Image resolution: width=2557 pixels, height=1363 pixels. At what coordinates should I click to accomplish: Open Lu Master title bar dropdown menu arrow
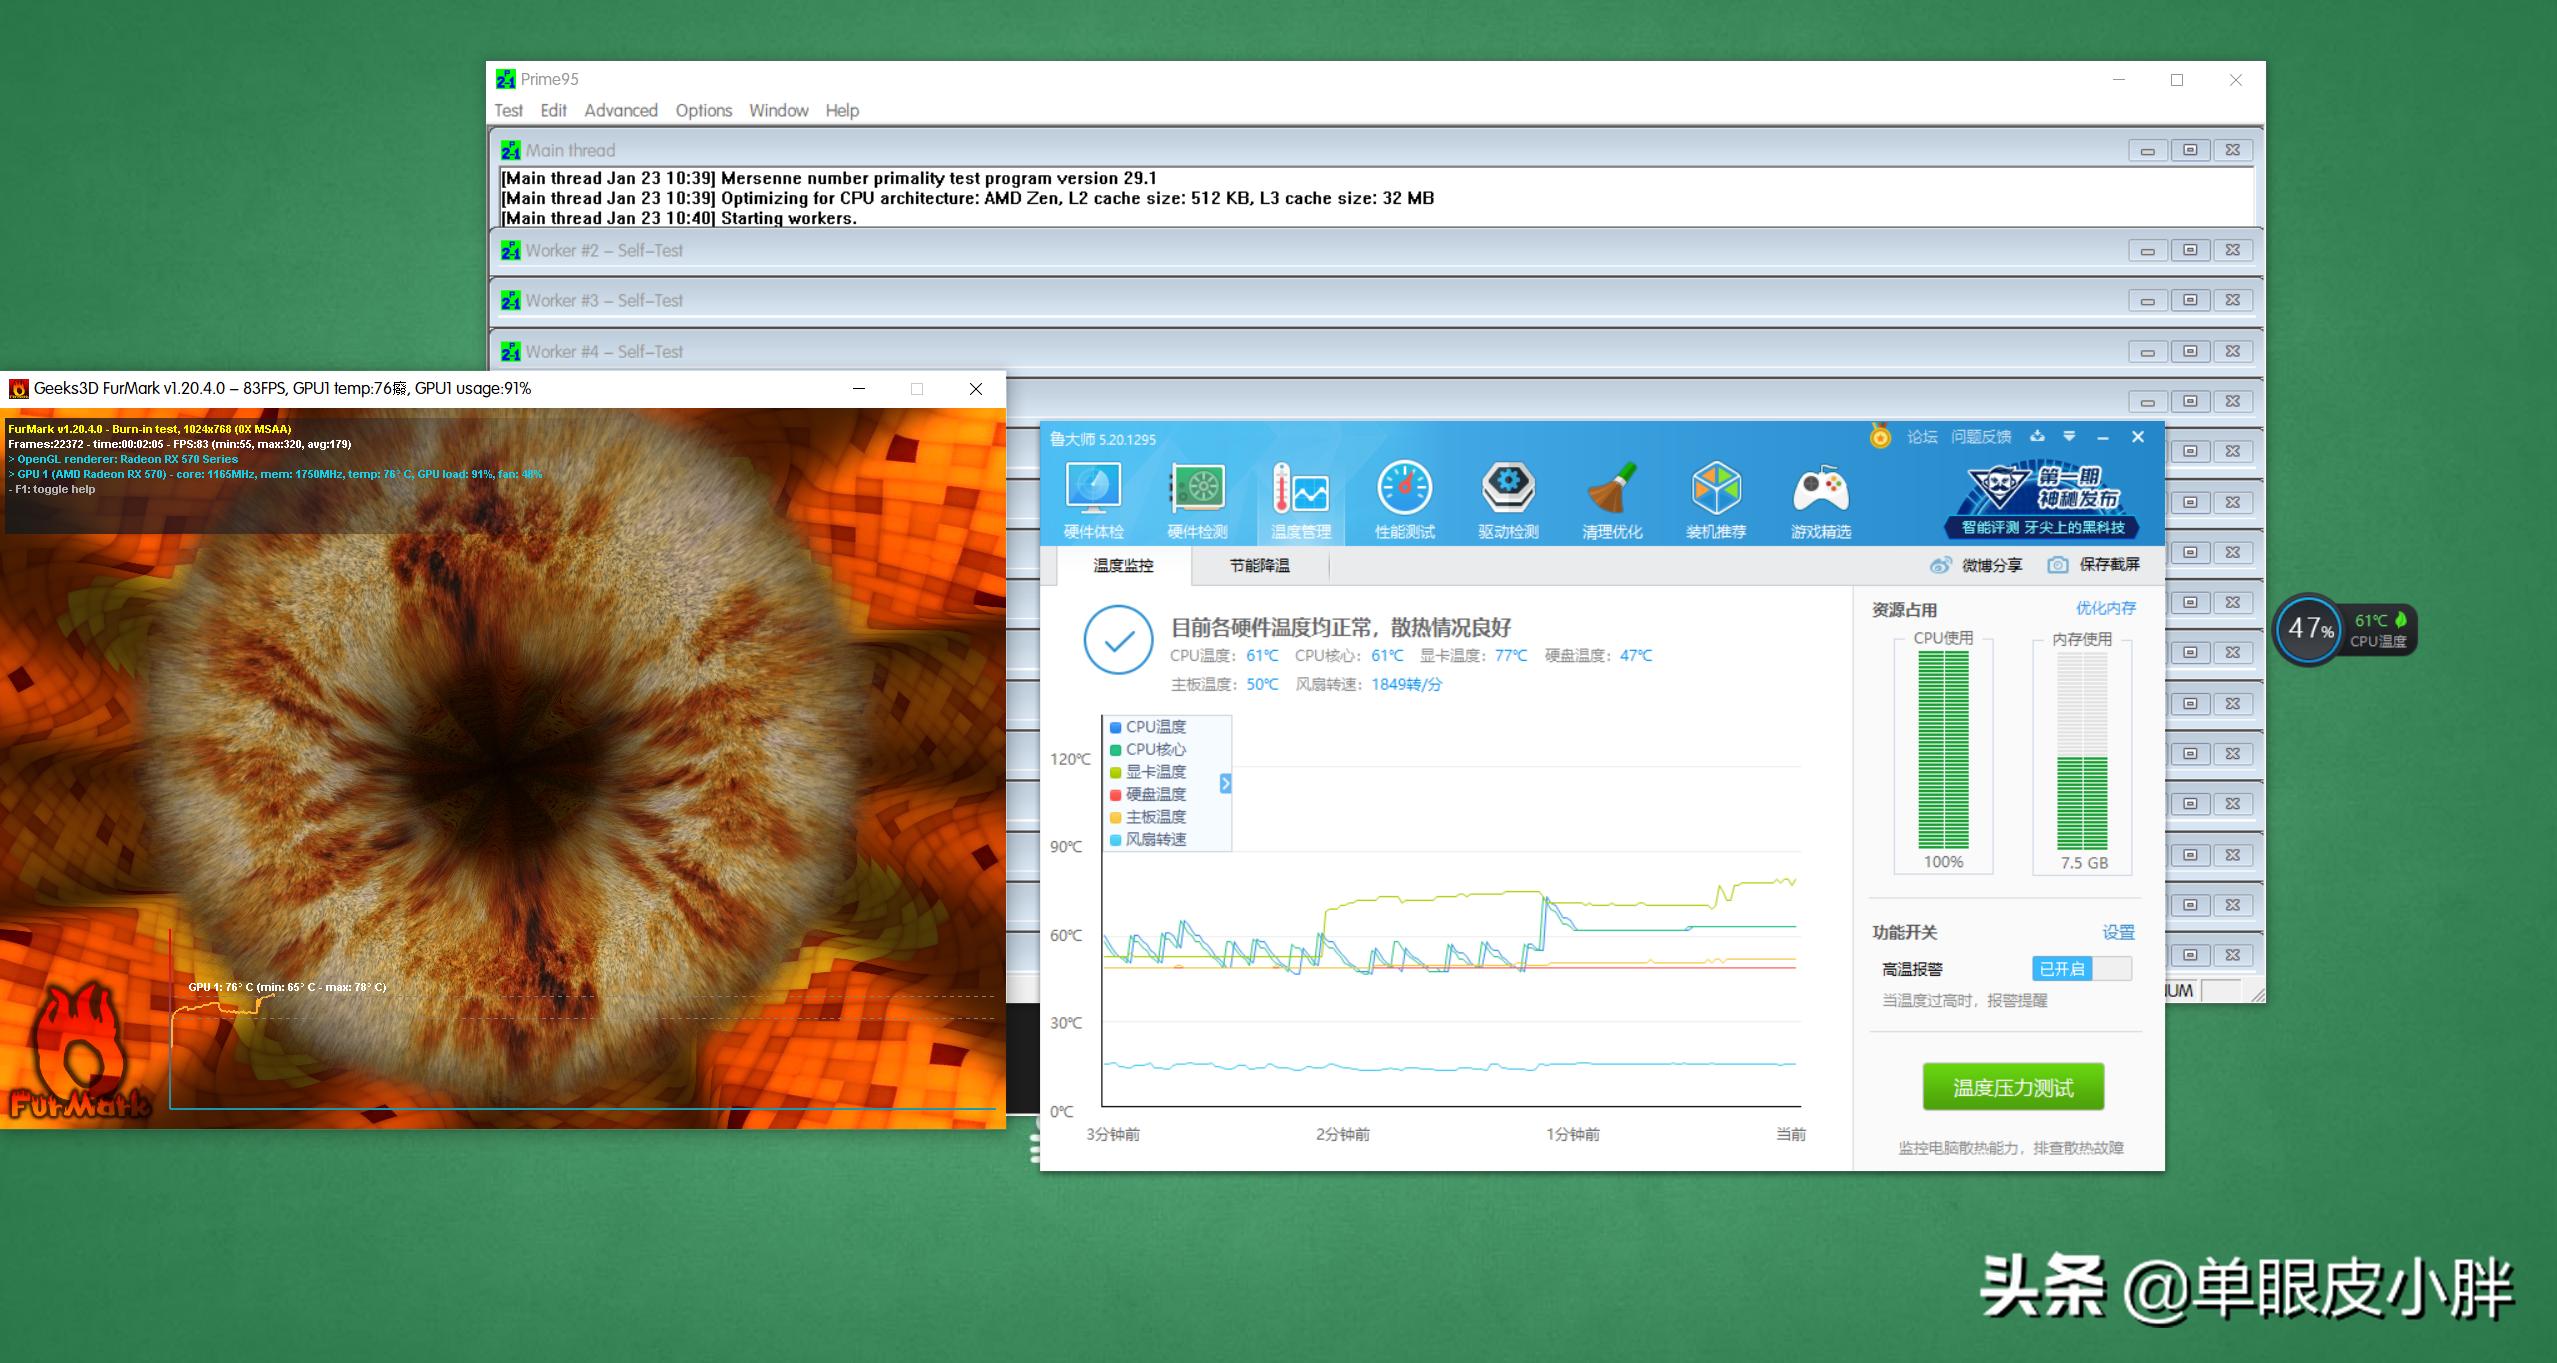pyautogui.click(x=2069, y=437)
